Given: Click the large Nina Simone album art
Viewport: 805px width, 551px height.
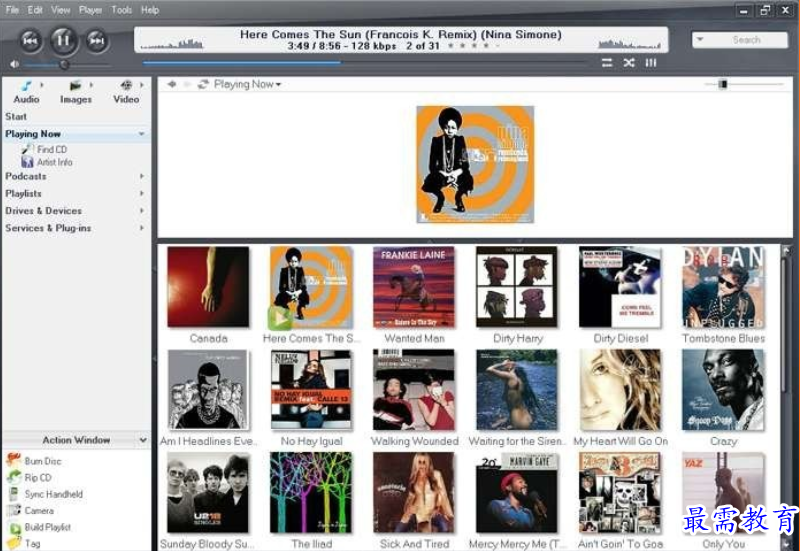Looking at the screenshot, I should (x=475, y=164).
